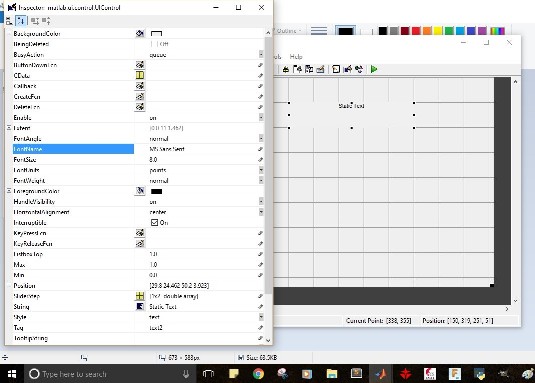The height and width of the screenshot is (383, 535).
Task: Open CreateFcn callback editor icon
Action: tap(140, 97)
